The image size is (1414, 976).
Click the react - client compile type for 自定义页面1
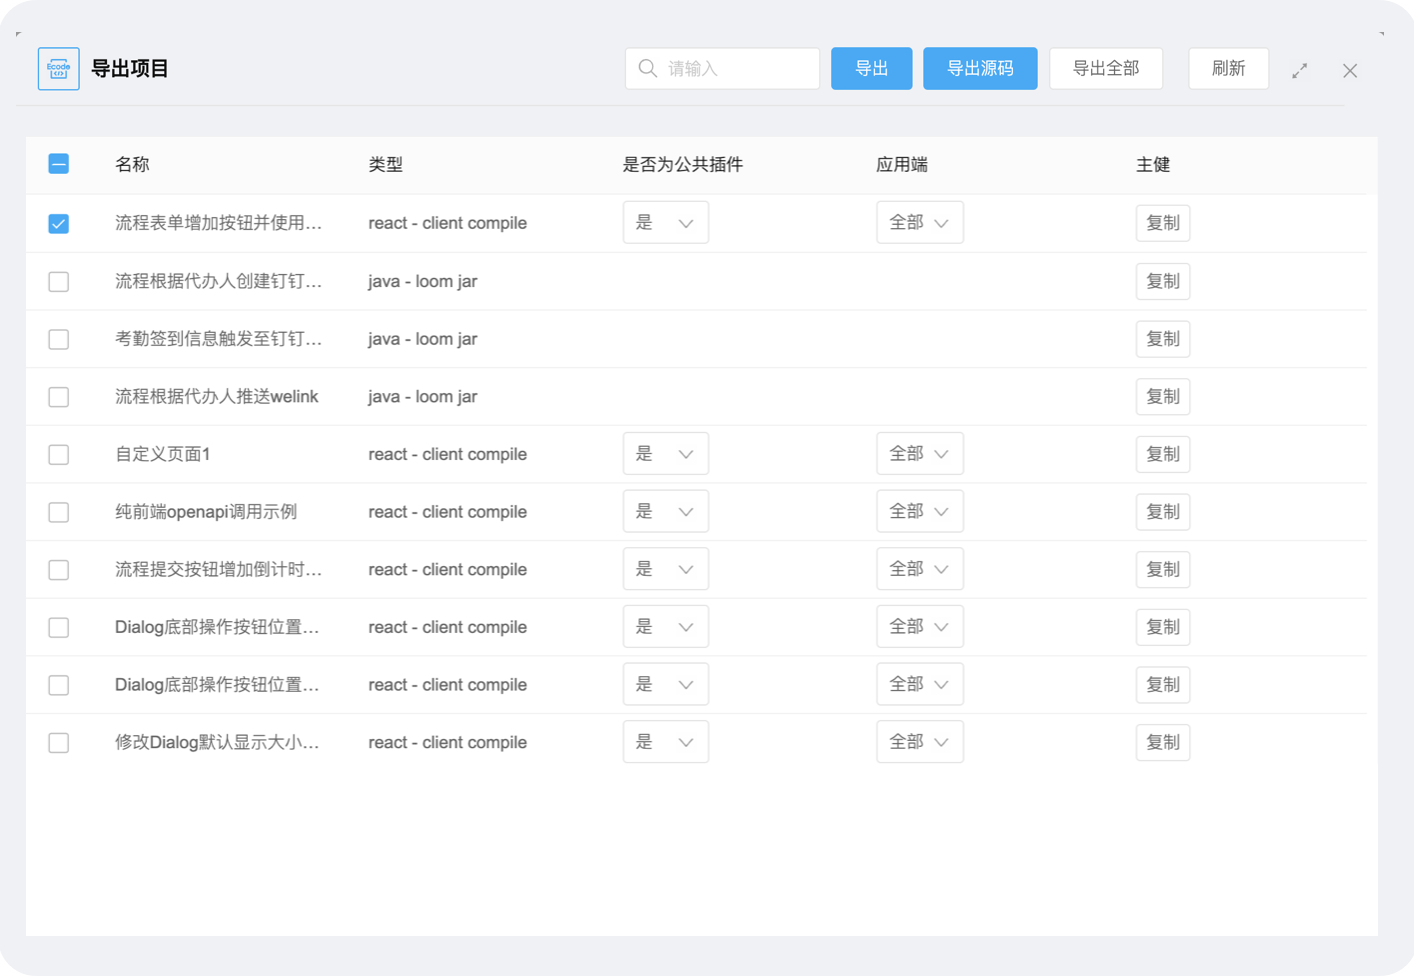point(447,454)
